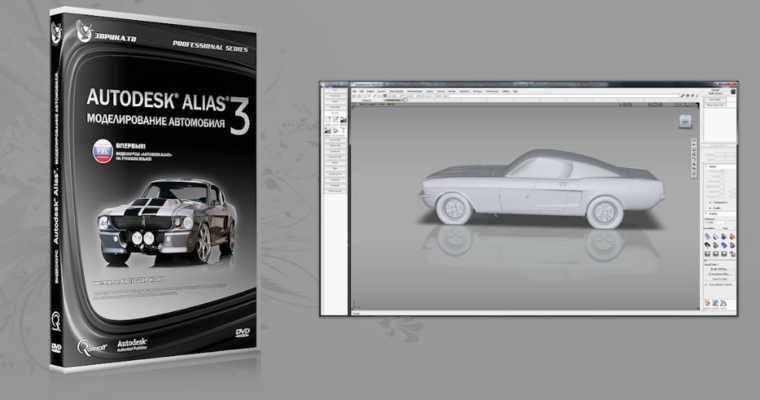This screenshot has height=400, width=760.
Task: Select the black diagnostic shade icon
Action: 707,245
